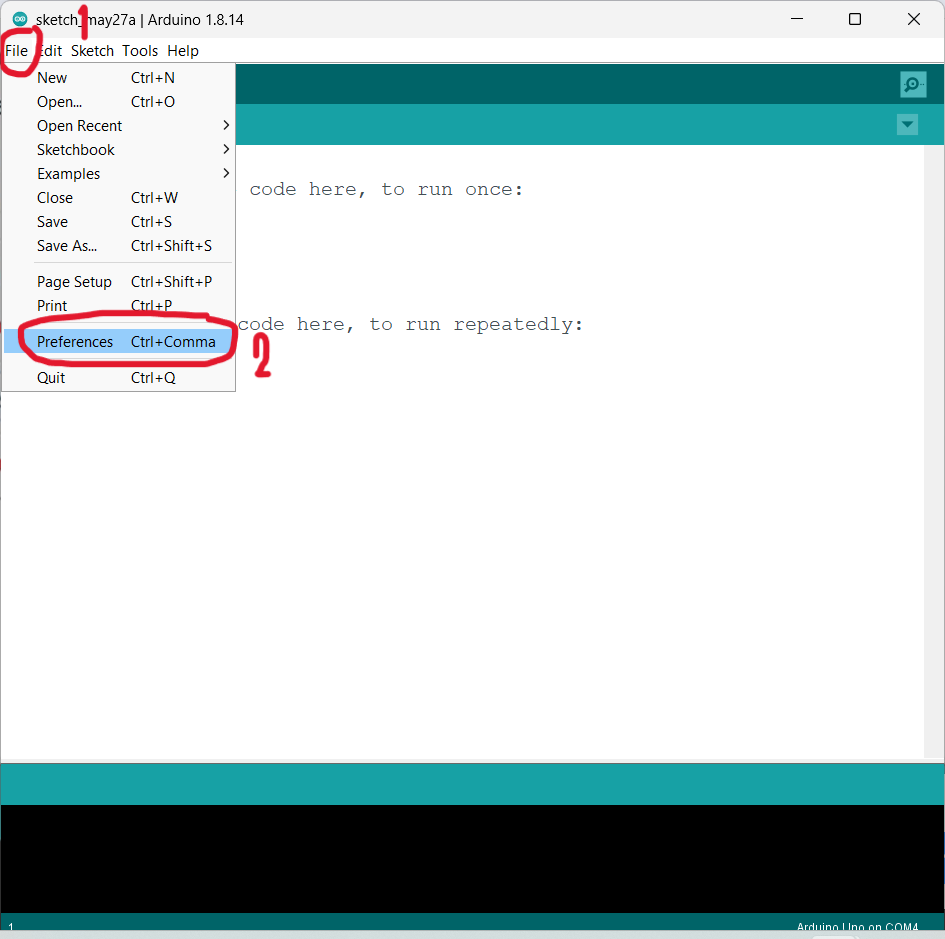The height and width of the screenshot is (939, 945).
Task: Close the Arduino window
Action: (x=914, y=19)
